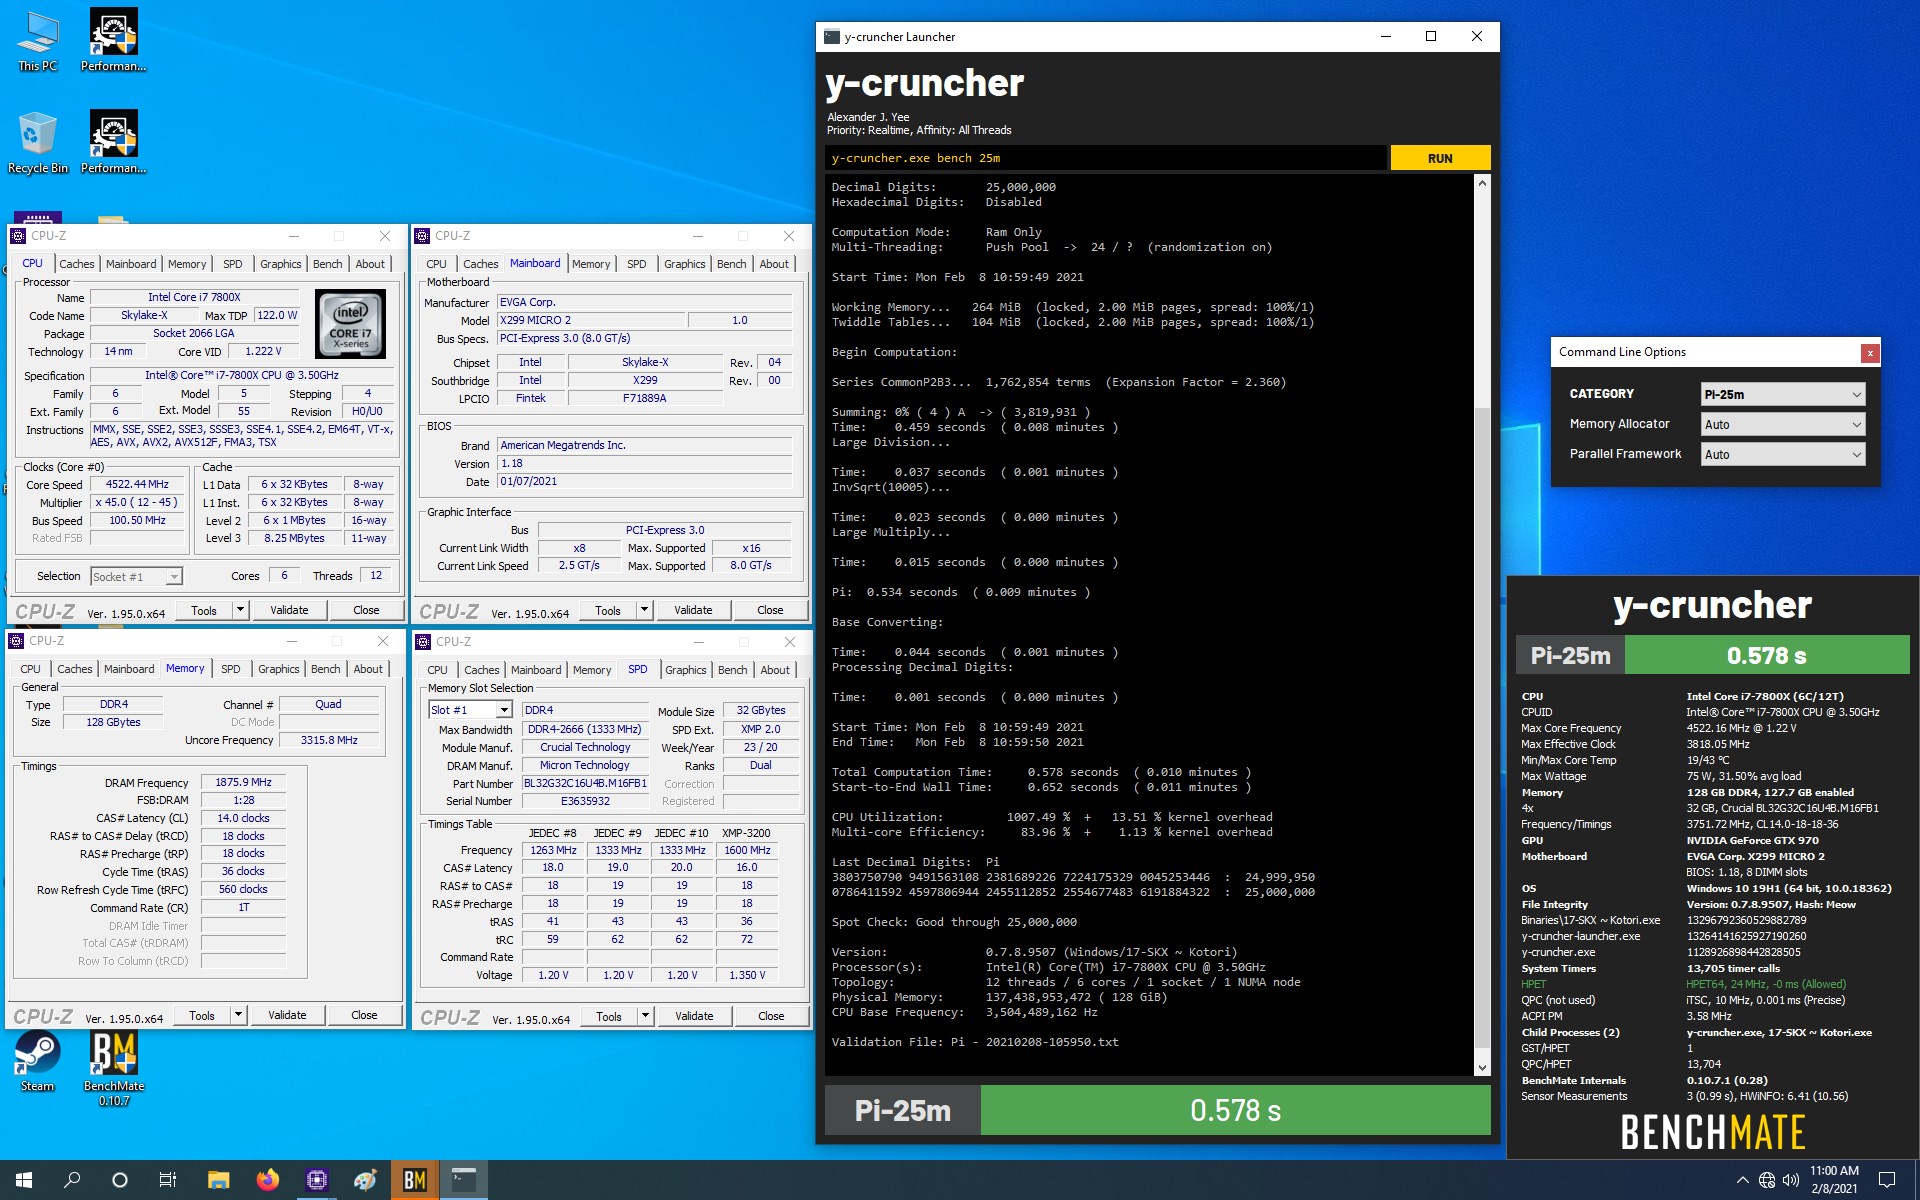Click Close in CPU-Z Mainboard window
The image size is (1920, 1200).
tap(770, 610)
